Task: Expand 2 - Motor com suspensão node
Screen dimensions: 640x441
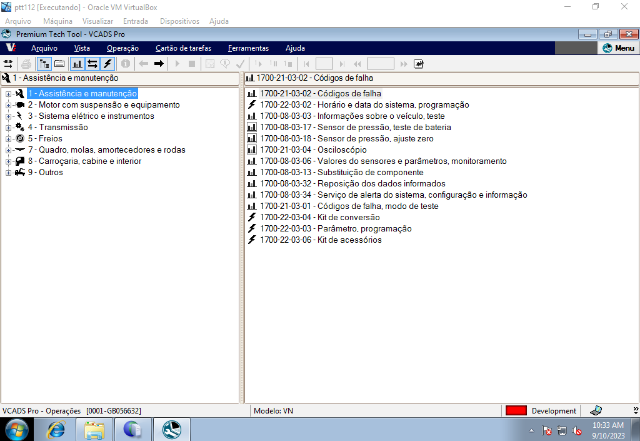Action: (8, 105)
